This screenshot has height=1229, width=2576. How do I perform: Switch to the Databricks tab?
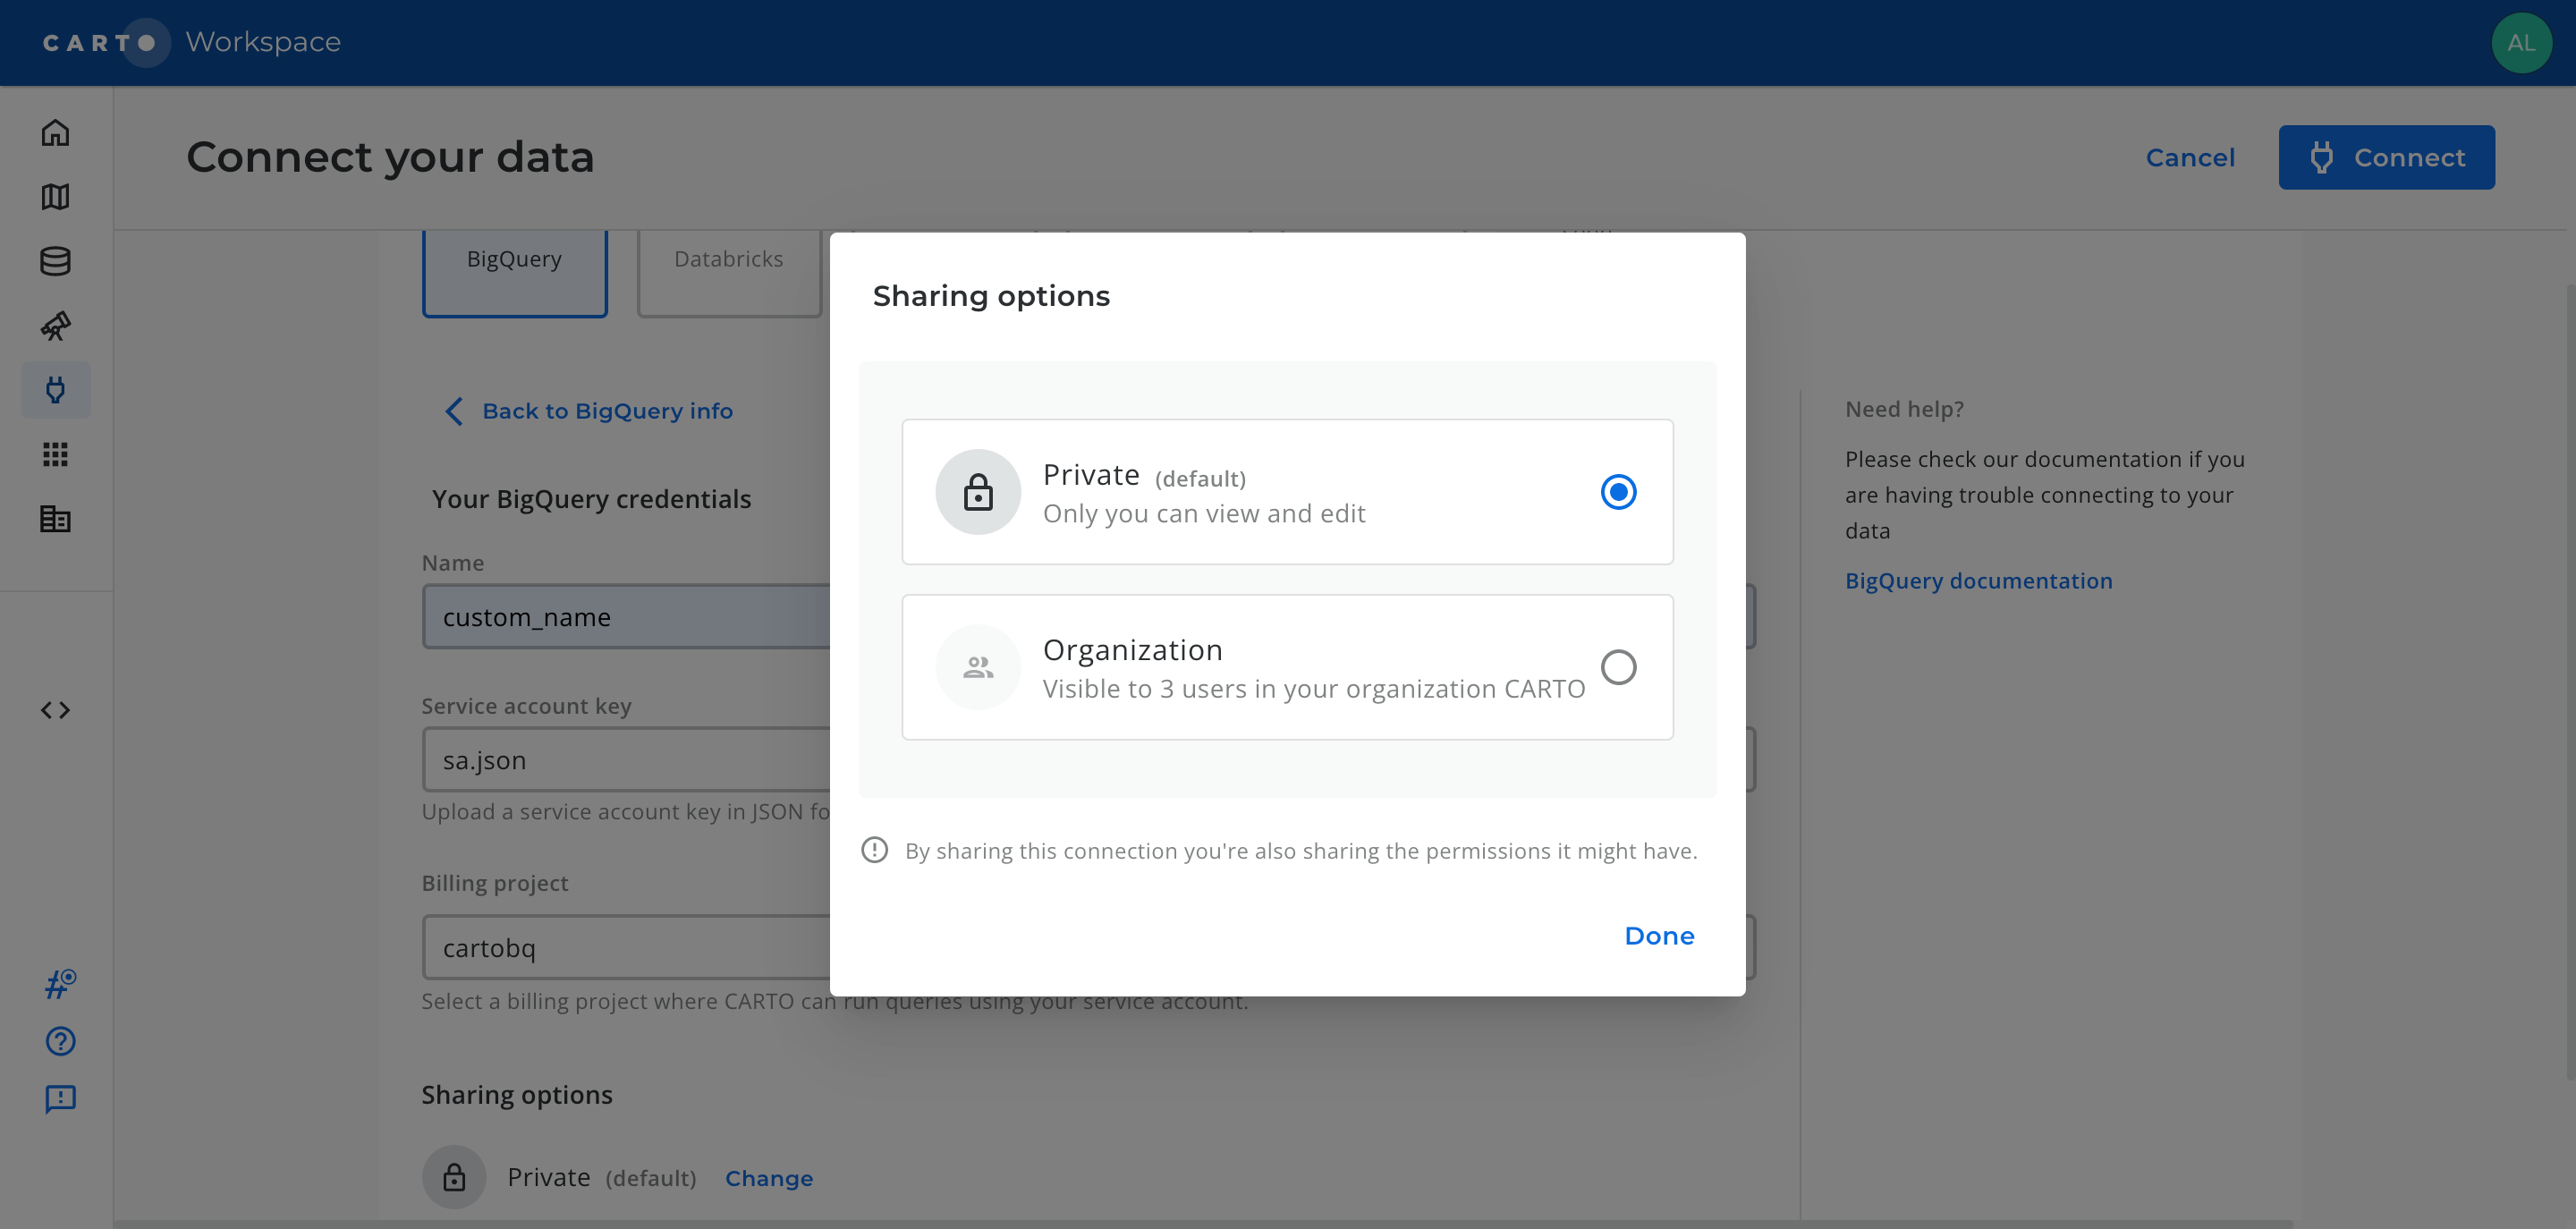729,273
